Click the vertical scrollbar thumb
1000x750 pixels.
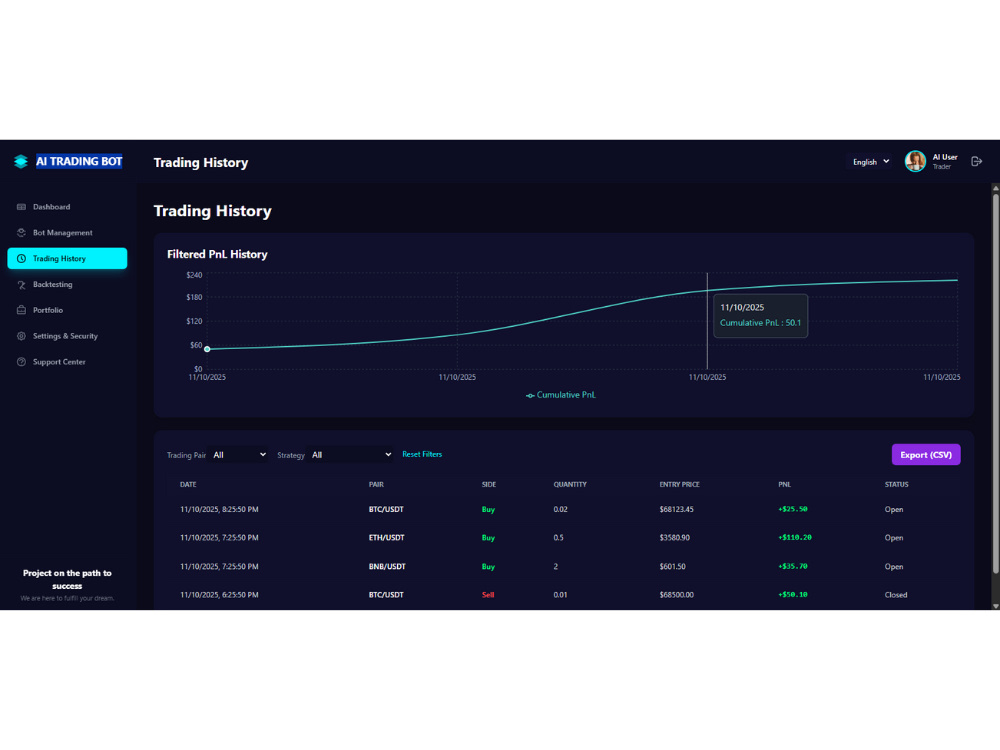click(x=996, y=383)
